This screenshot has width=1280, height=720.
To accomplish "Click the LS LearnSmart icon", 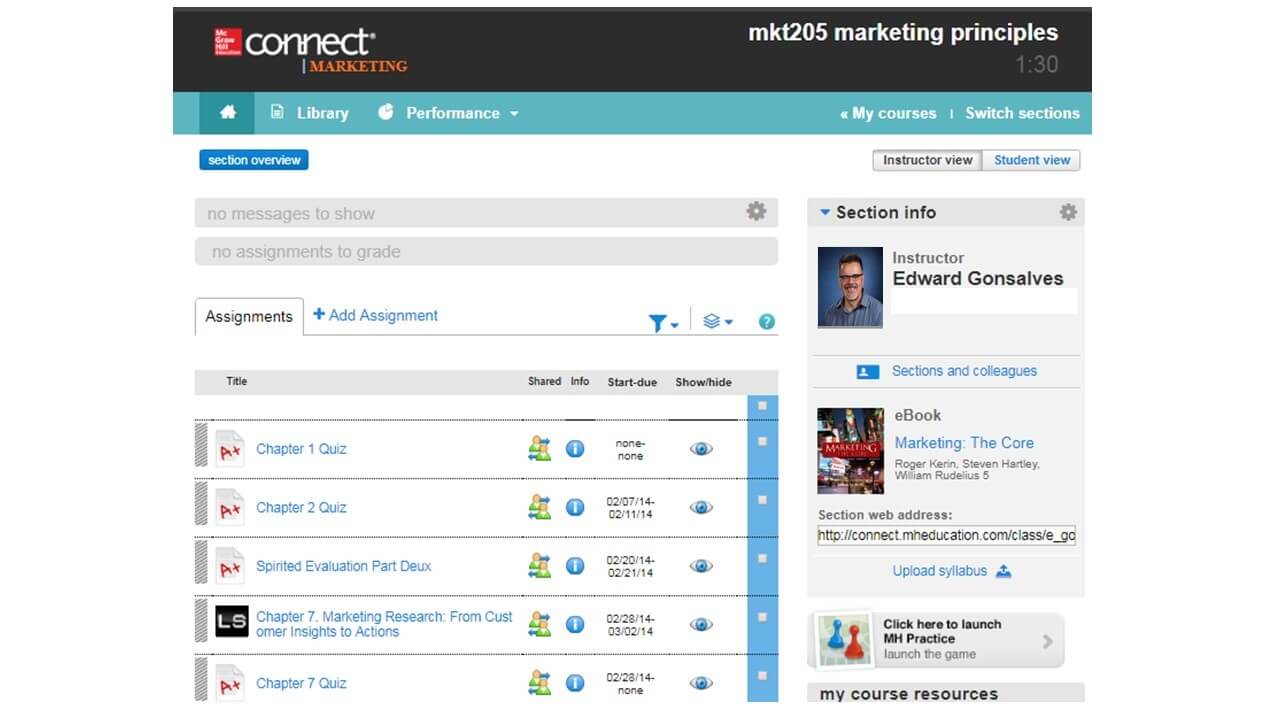I will click(232, 622).
